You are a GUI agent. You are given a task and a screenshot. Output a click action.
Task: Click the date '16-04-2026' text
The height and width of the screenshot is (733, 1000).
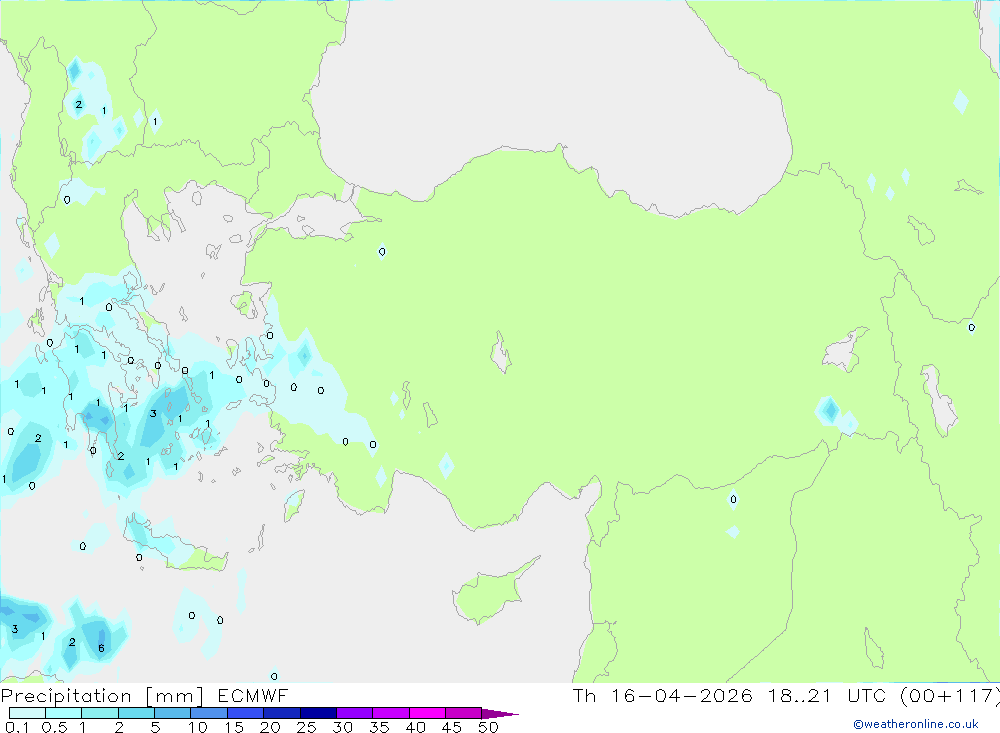[x=681, y=695]
